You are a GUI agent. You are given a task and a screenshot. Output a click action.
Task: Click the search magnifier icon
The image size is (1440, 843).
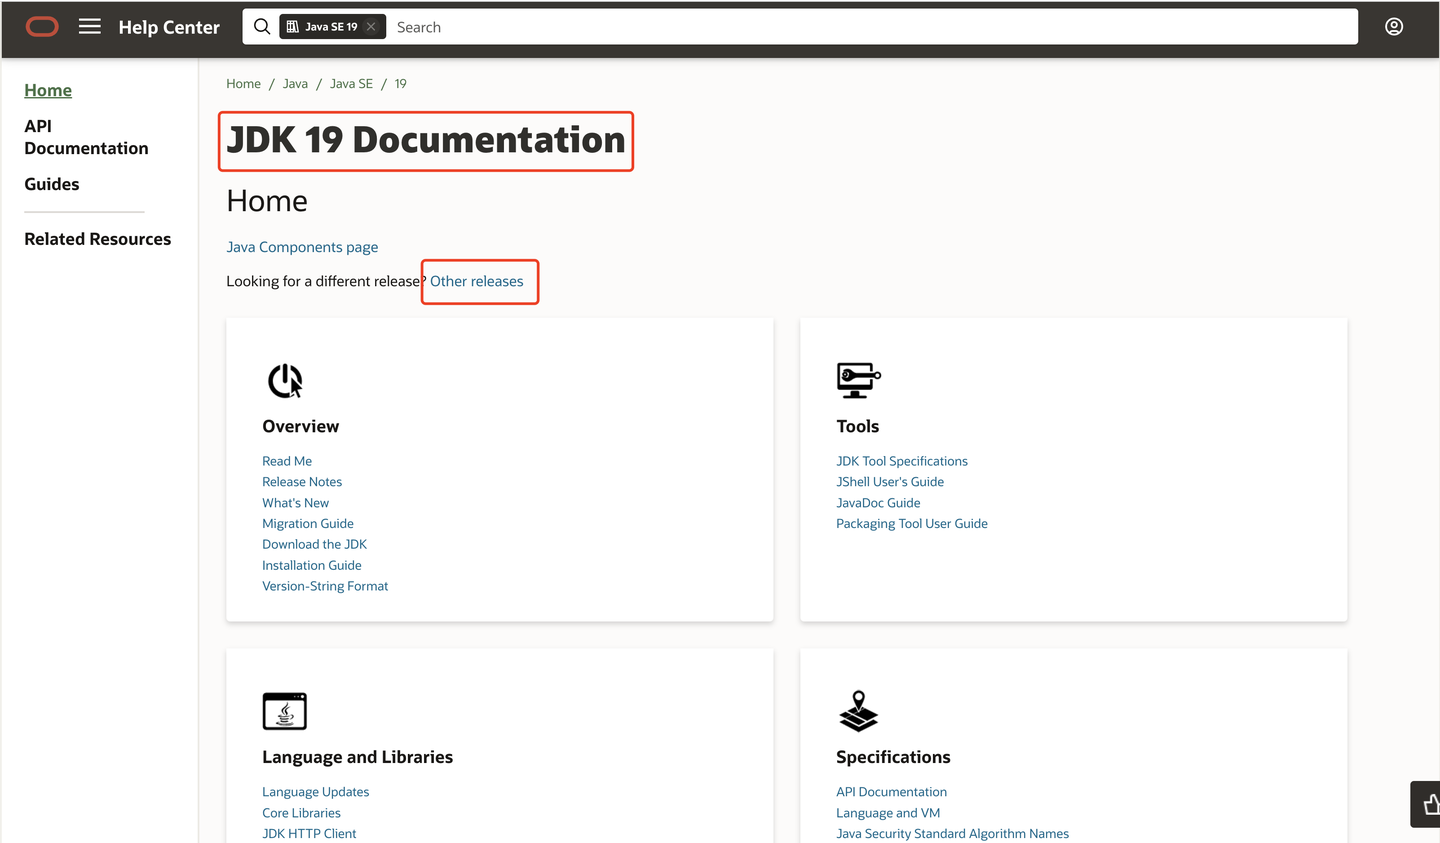[x=262, y=27]
